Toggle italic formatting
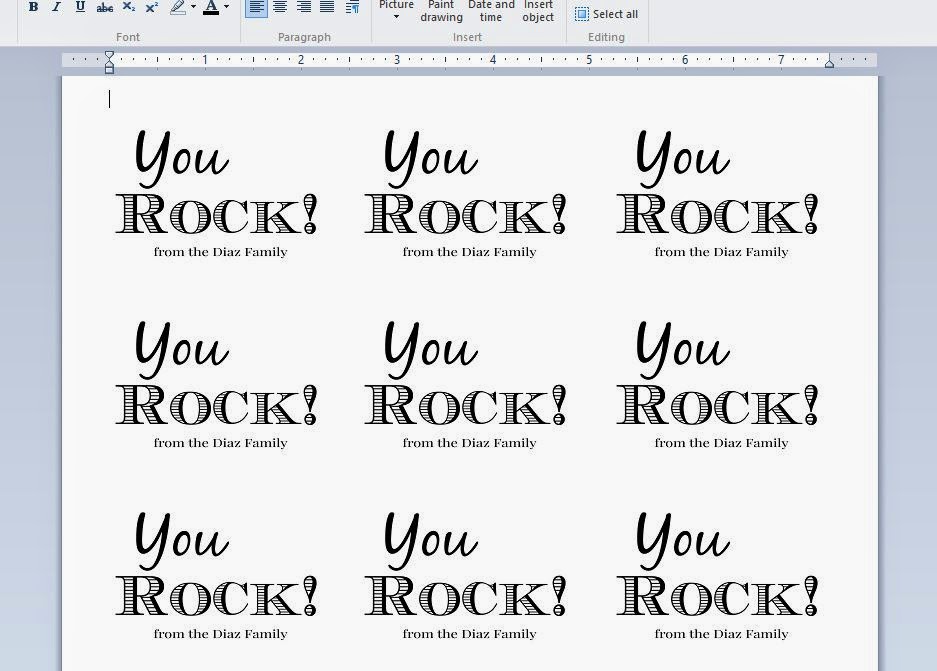The width and height of the screenshot is (937, 671). click(x=57, y=7)
